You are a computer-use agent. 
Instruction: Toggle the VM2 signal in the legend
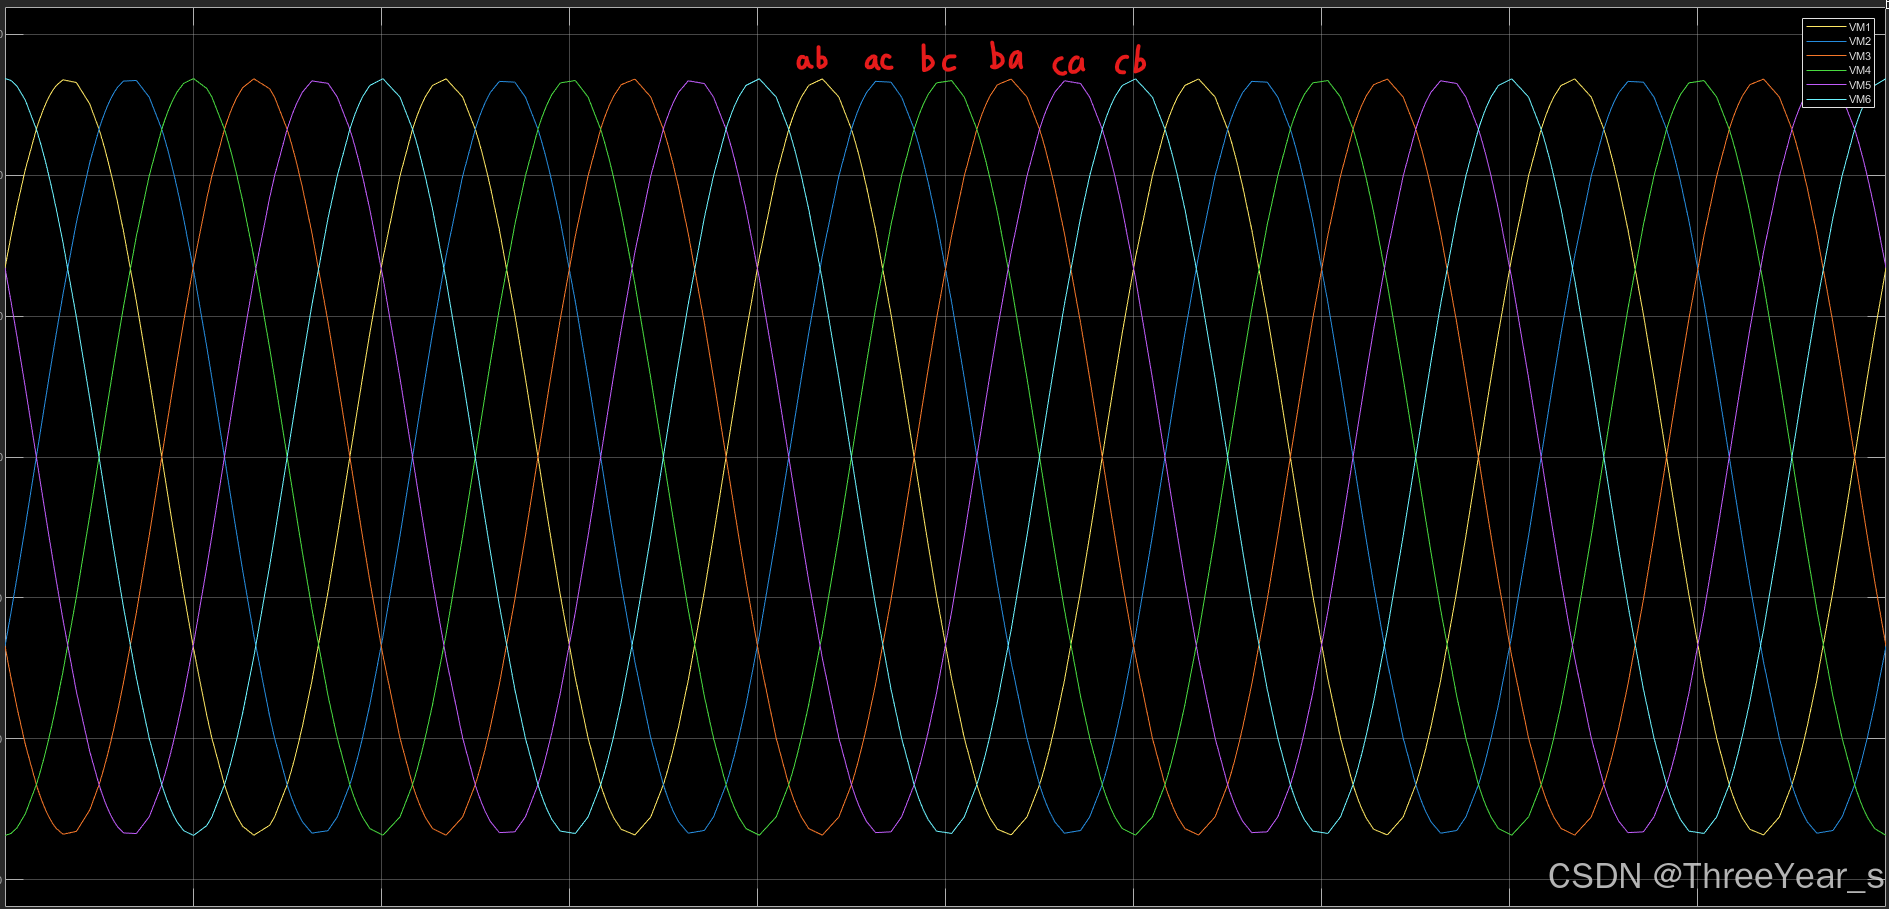[1838, 41]
